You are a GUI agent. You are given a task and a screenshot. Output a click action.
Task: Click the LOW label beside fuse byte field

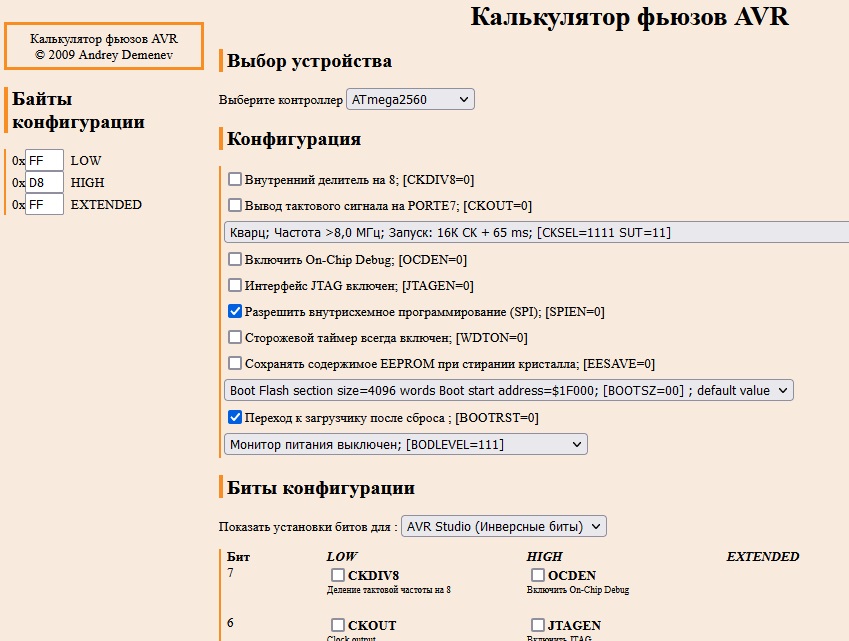(x=86, y=161)
